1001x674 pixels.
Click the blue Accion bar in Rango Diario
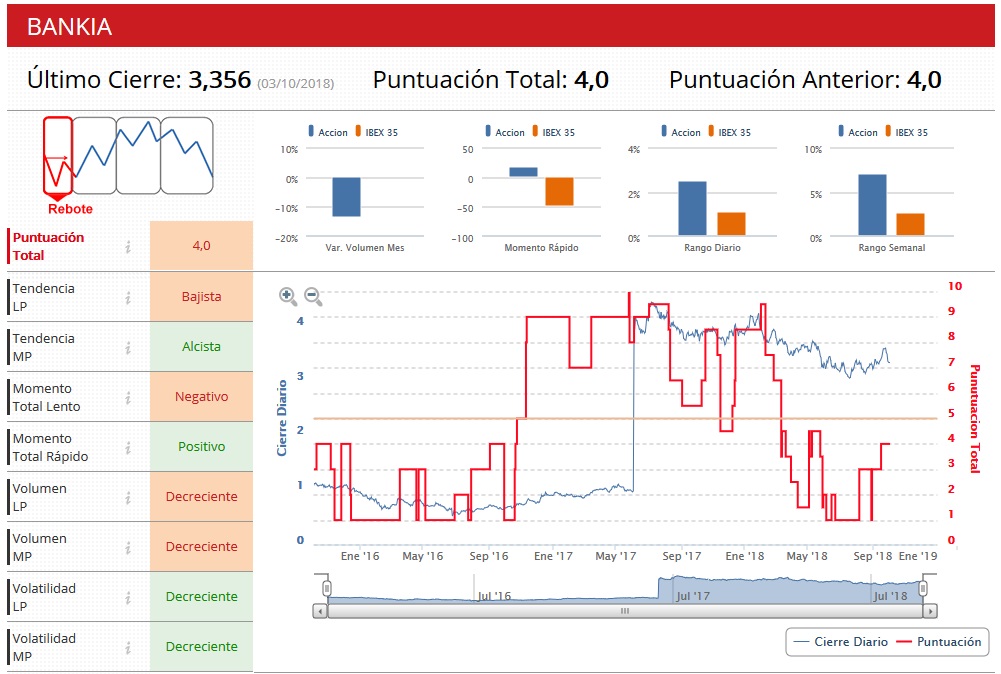(x=693, y=209)
